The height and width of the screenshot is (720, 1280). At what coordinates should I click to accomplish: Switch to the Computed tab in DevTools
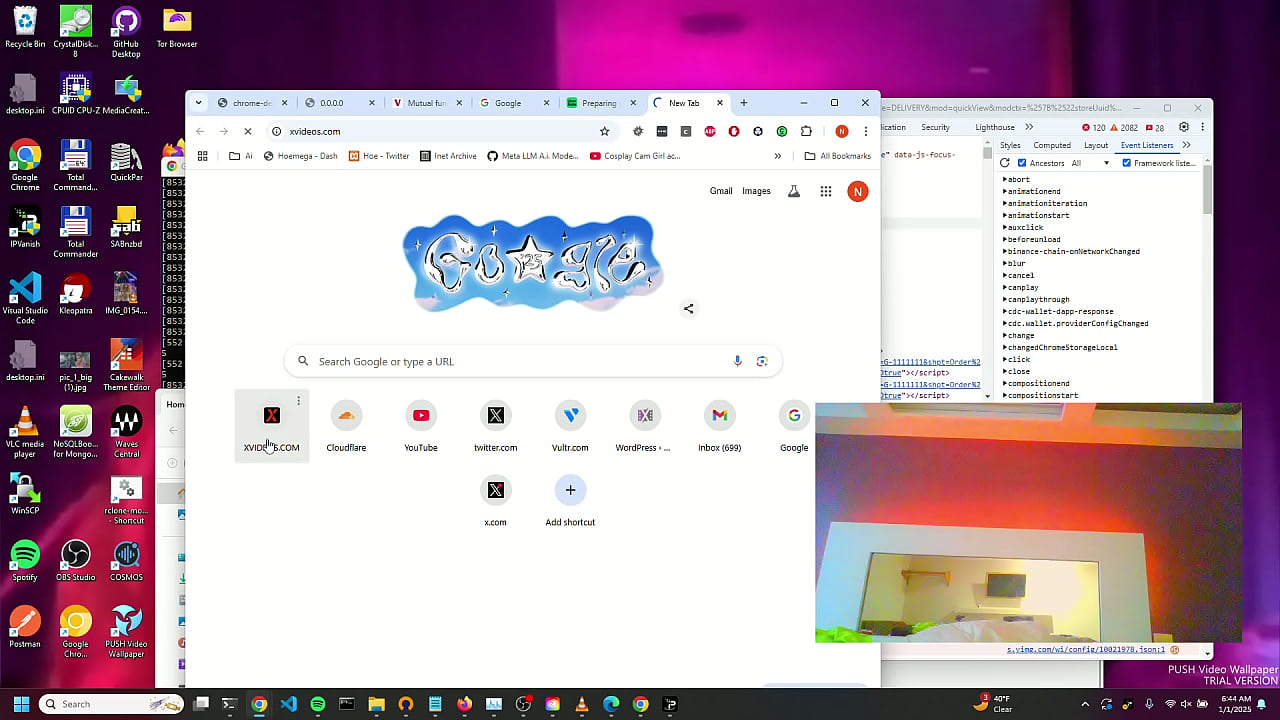tap(1052, 145)
